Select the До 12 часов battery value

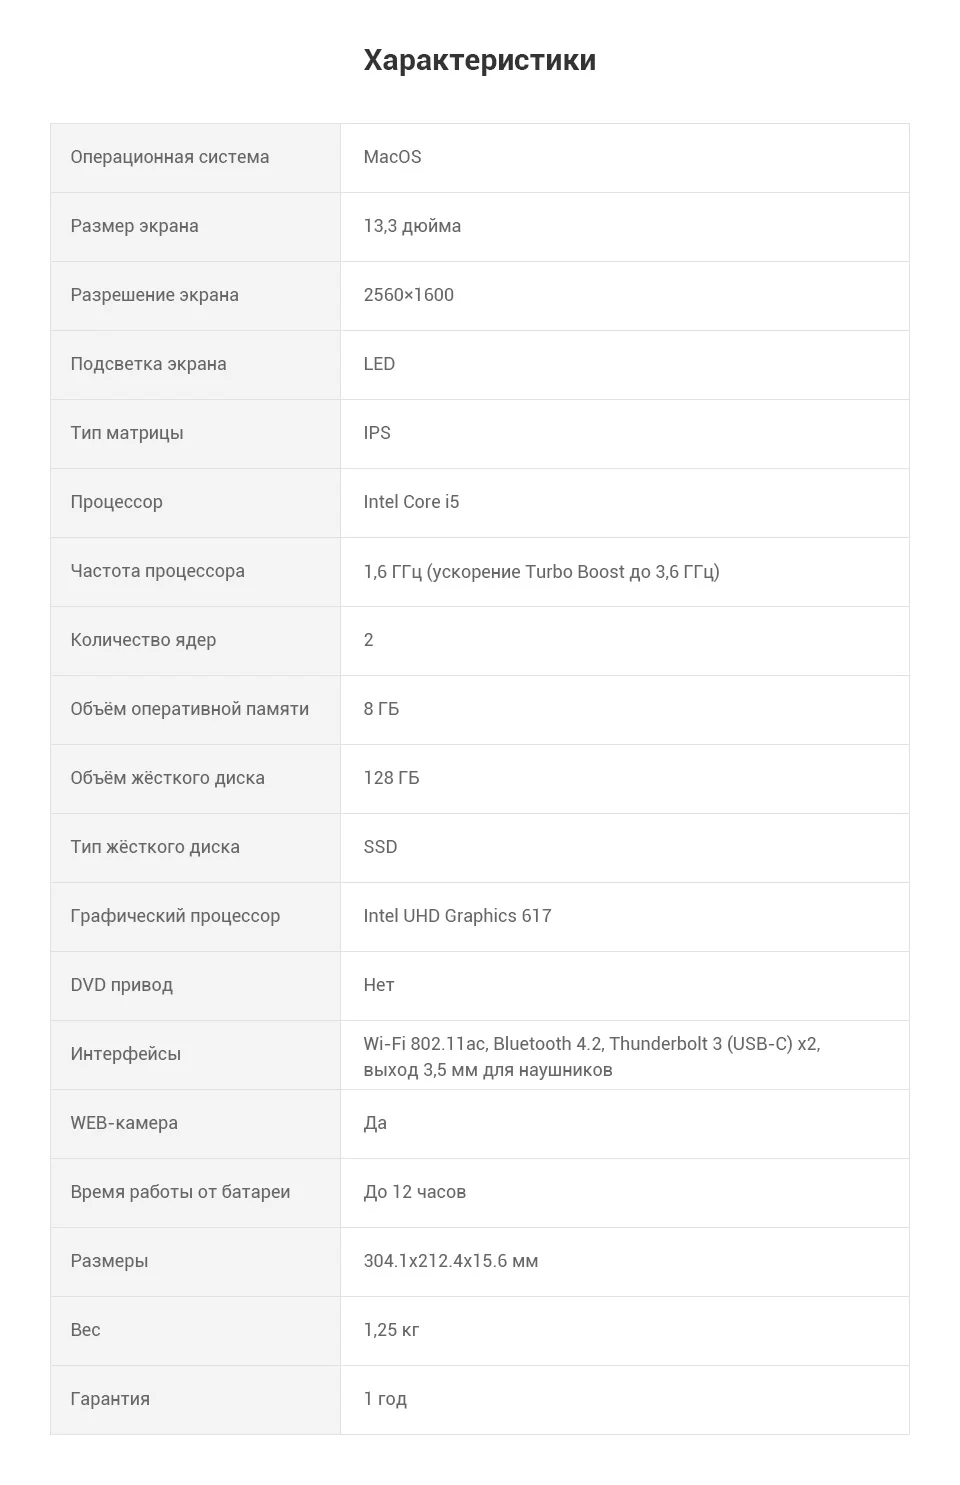tap(415, 1192)
